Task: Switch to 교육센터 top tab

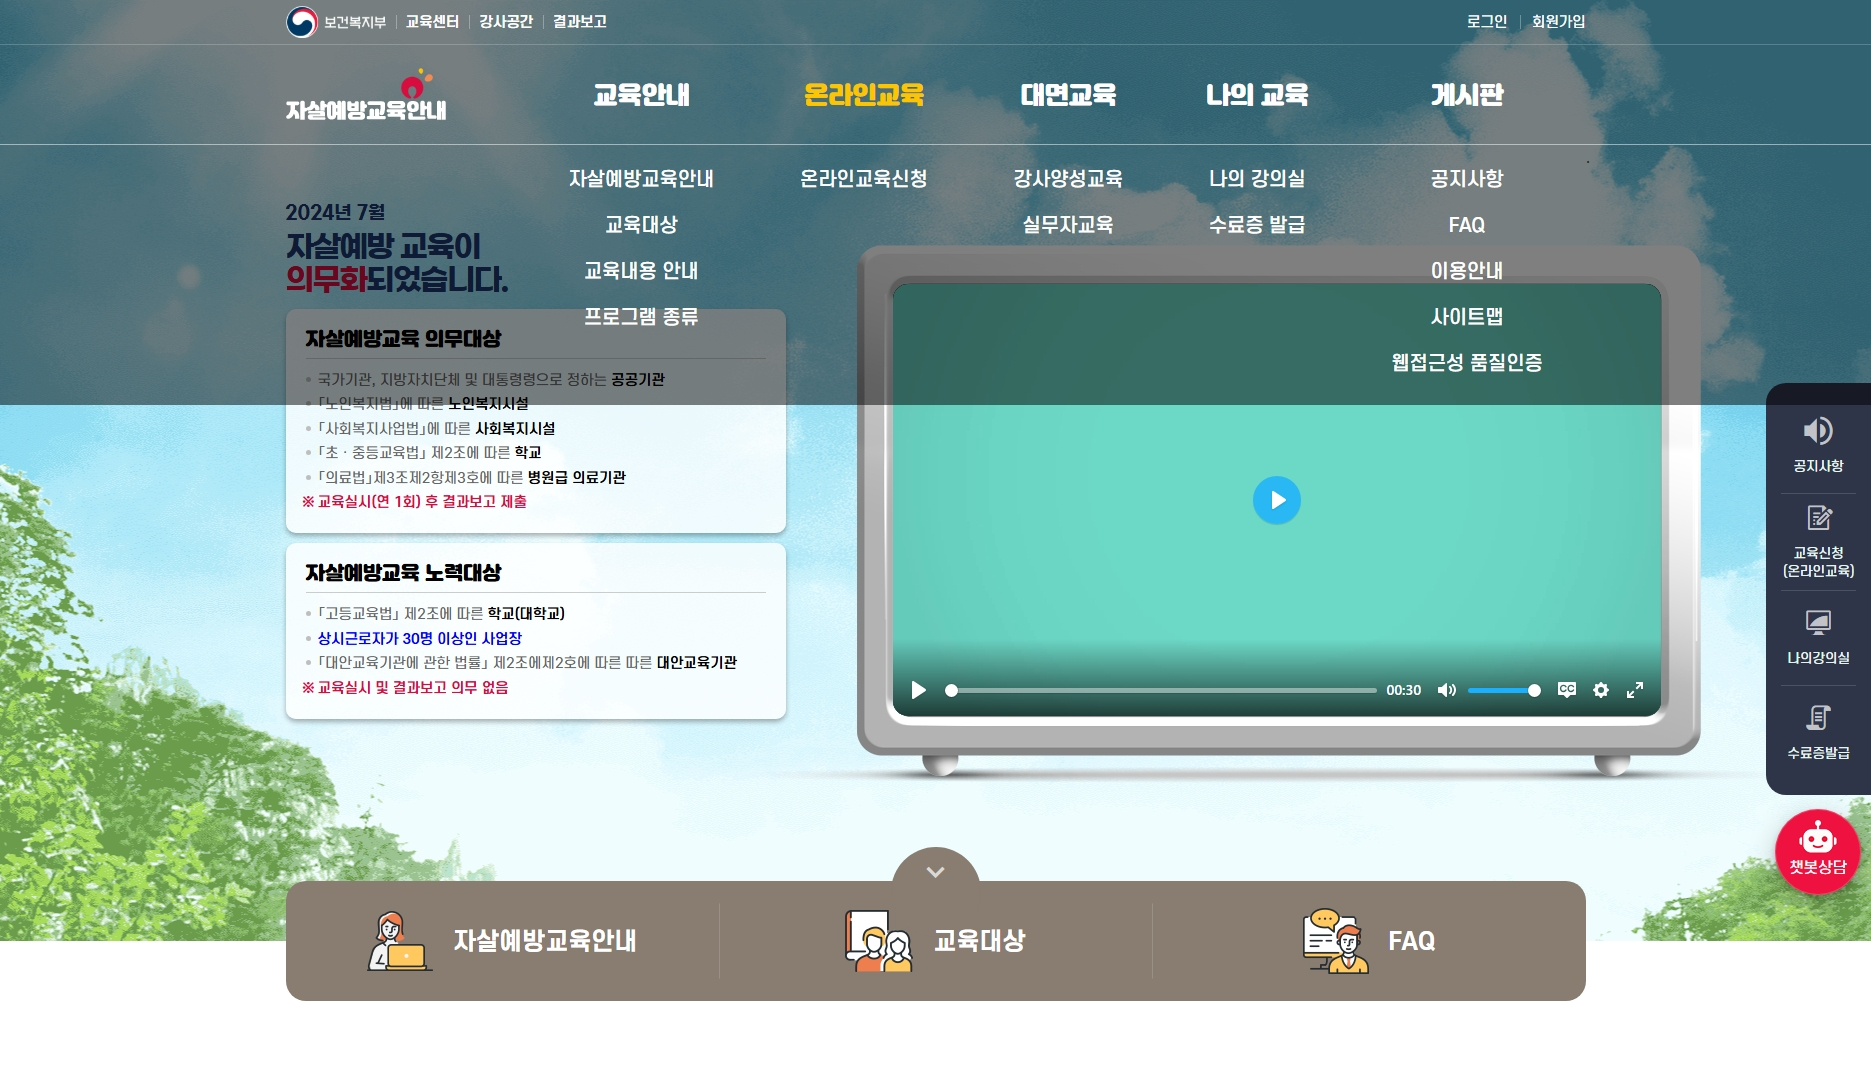Action: (432, 21)
